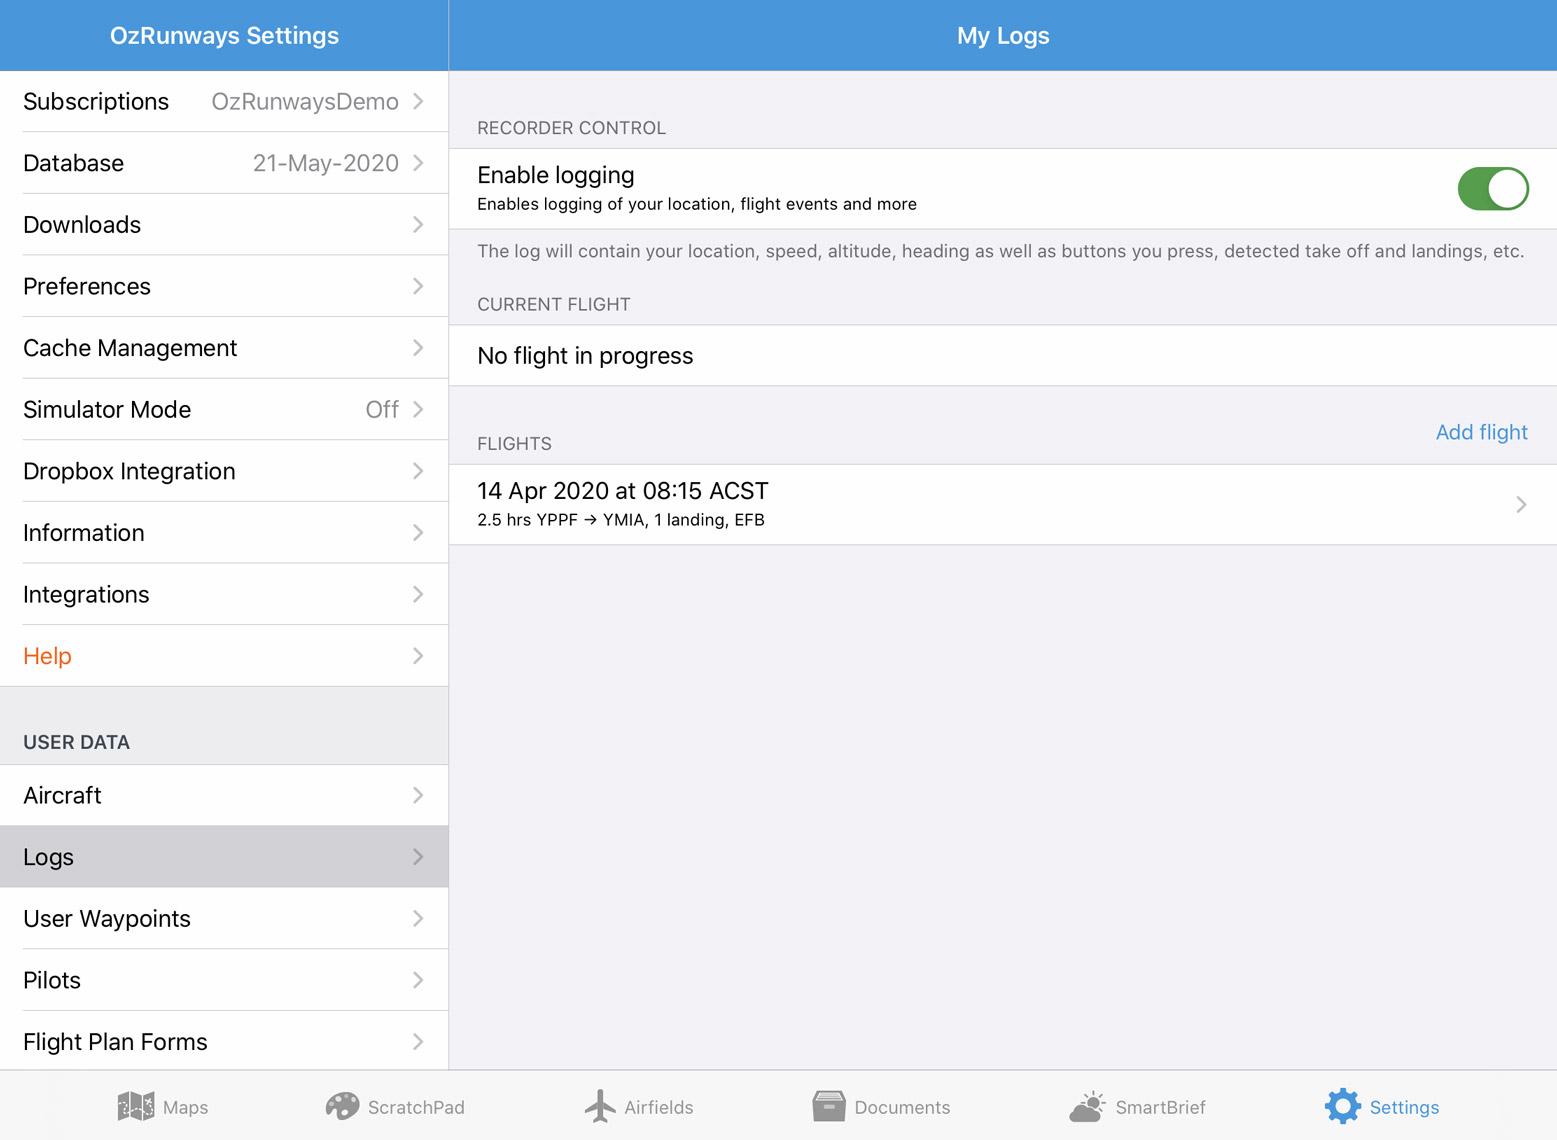The height and width of the screenshot is (1140, 1557).
Task: Open the Subscriptions row label
Action: point(96,101)
